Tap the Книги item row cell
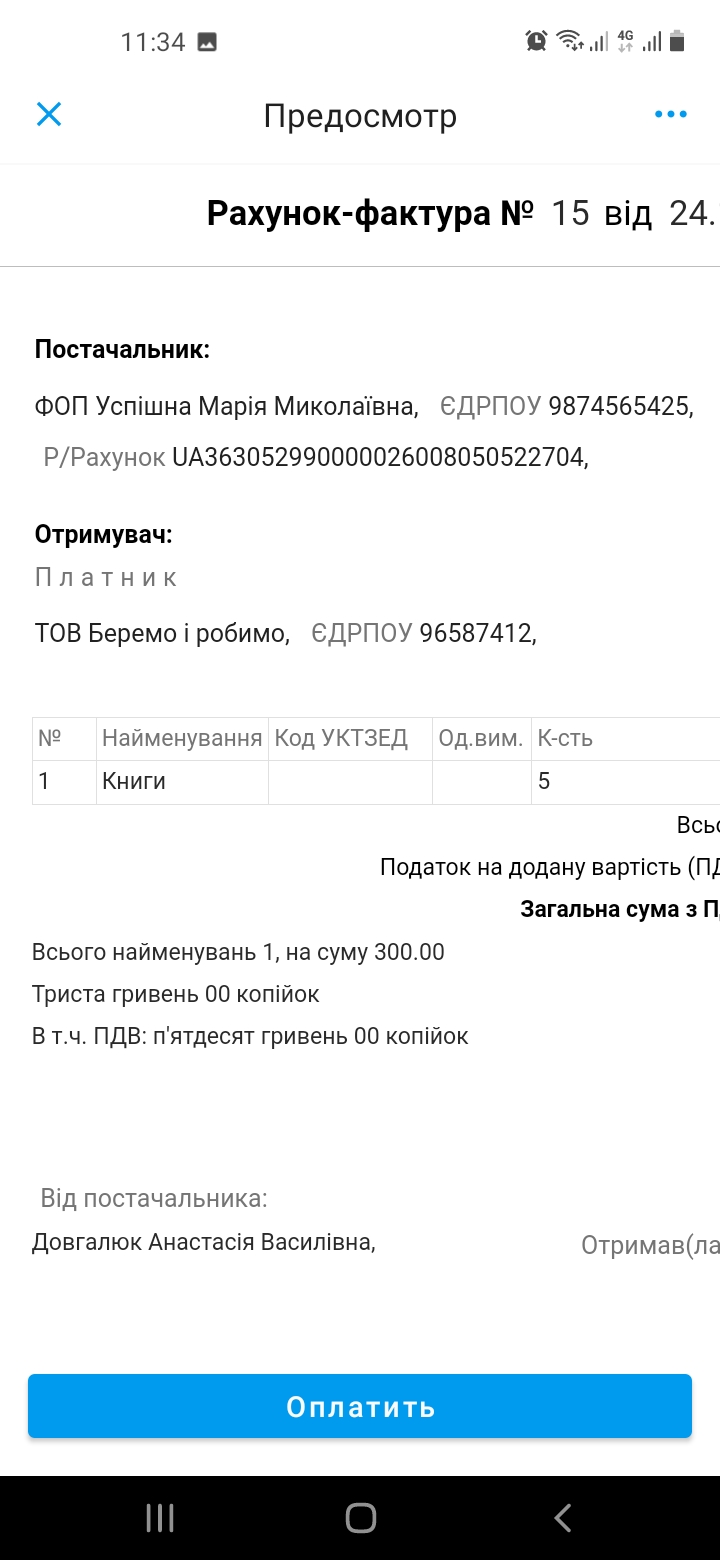This screenshot has width=720, height=1560. pos(182,782)
